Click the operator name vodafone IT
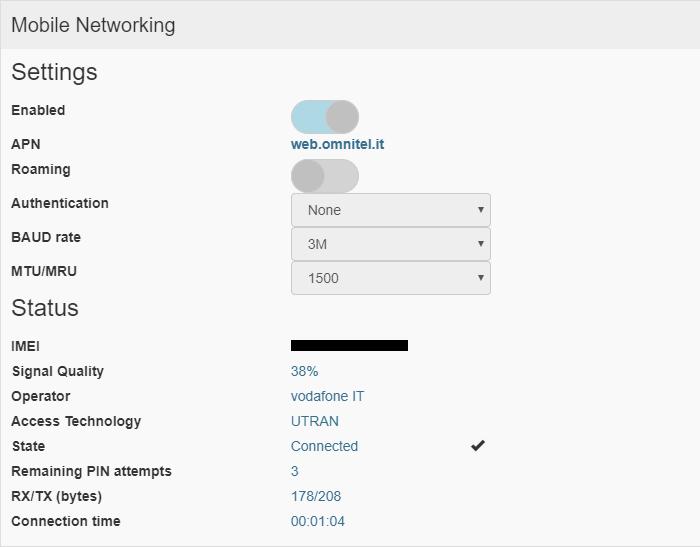This screenshot has height=547, width=700. click(327, 396)
